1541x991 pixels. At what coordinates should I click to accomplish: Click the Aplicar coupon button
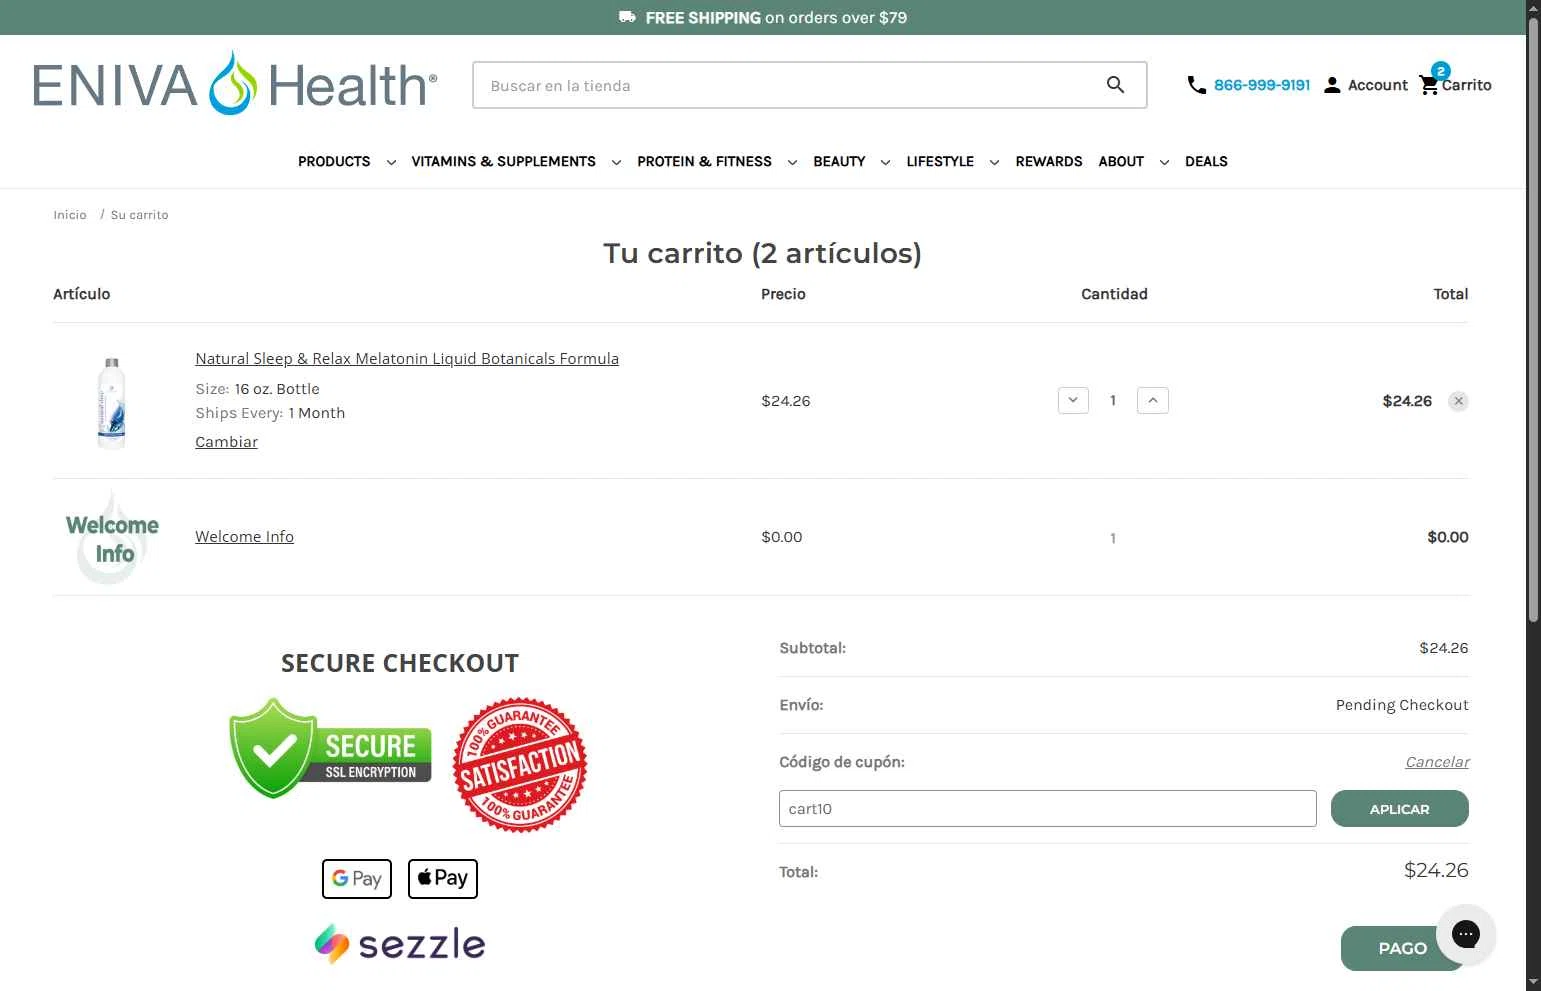[1399, 809]
